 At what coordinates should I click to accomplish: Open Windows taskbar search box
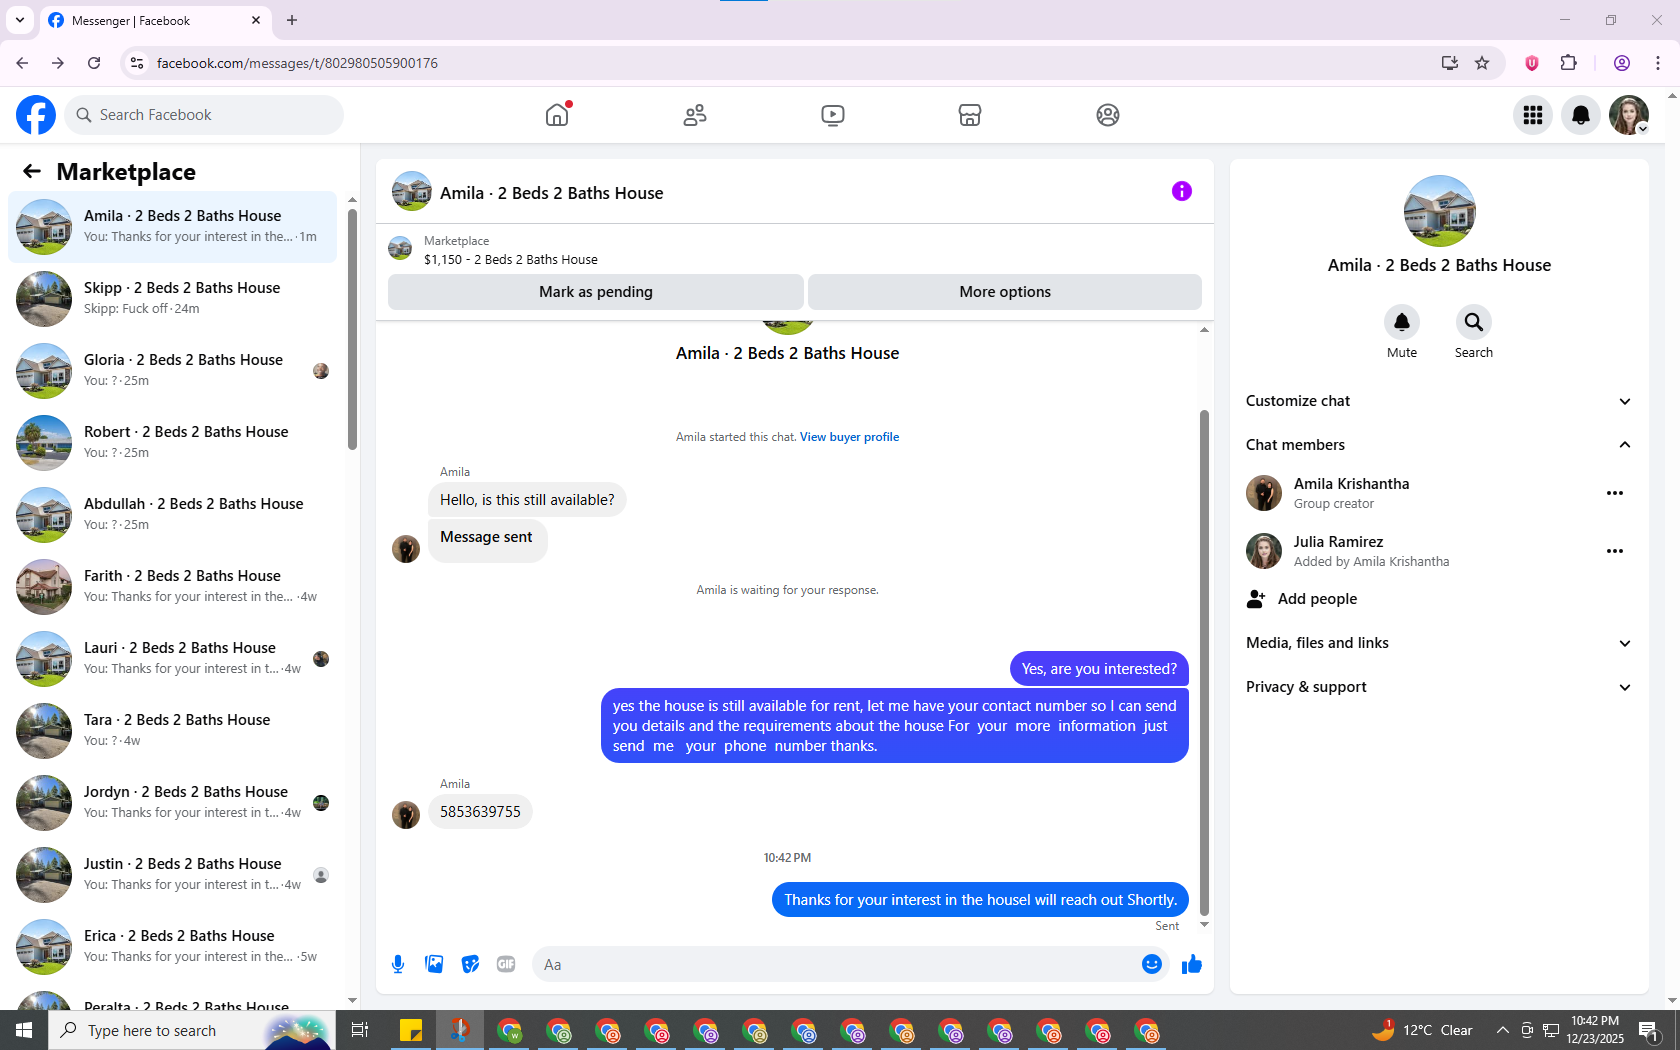(192, 1030)
